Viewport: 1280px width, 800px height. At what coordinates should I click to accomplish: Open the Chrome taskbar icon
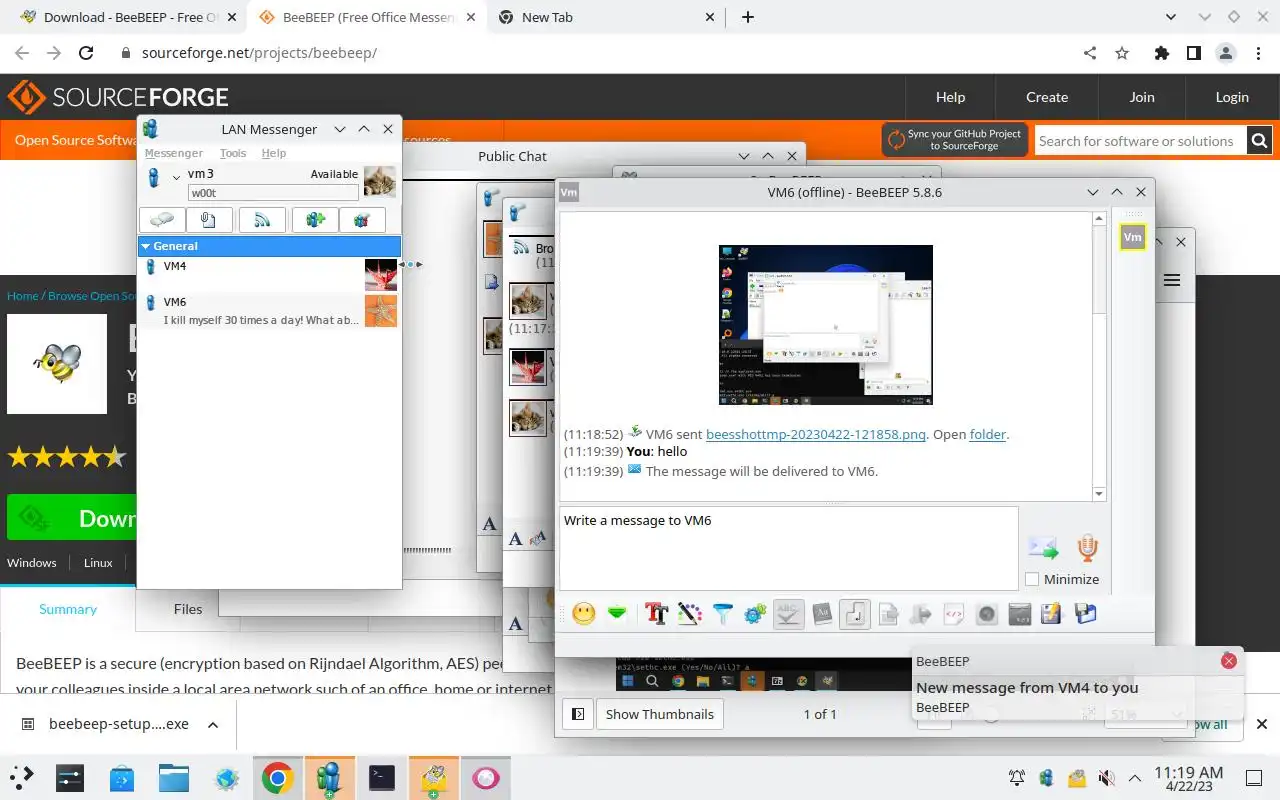[x=277, y=778]
